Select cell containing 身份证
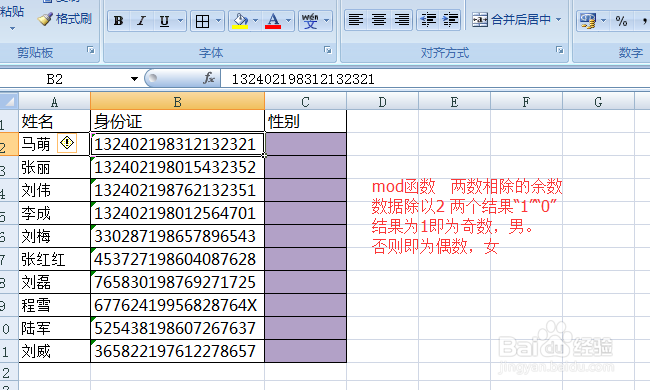 point(177,121)
